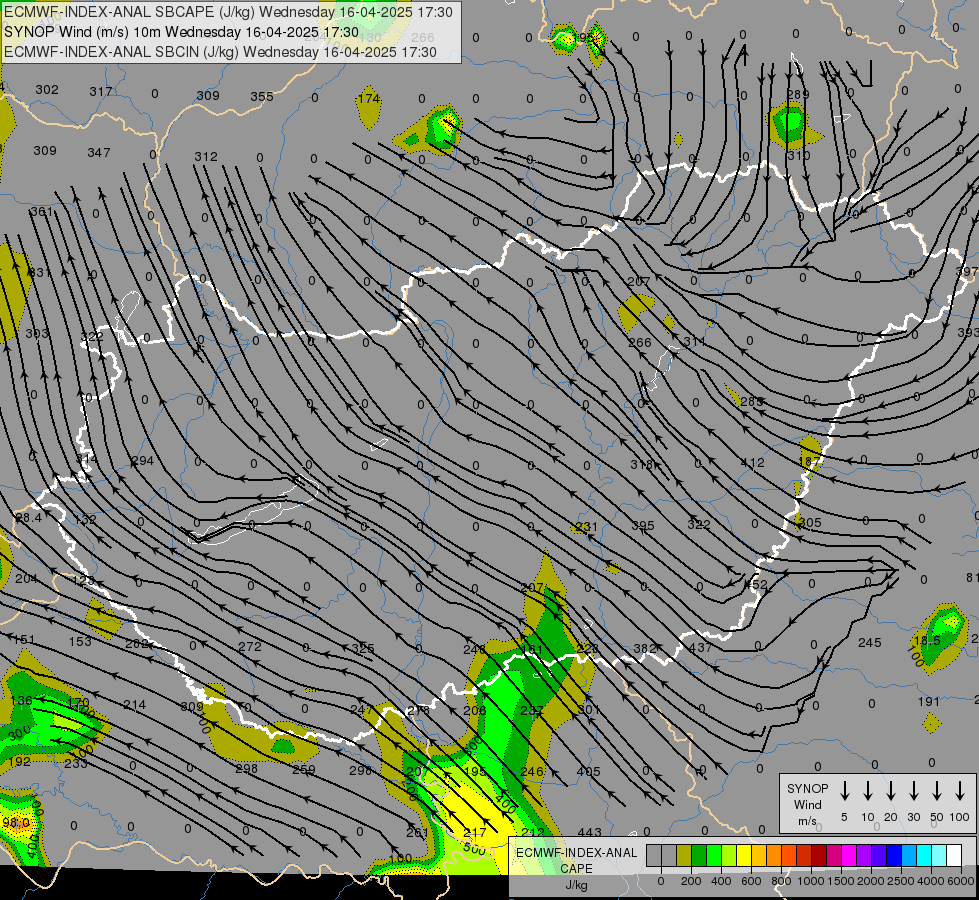Click the map value 355

point(262,96)
